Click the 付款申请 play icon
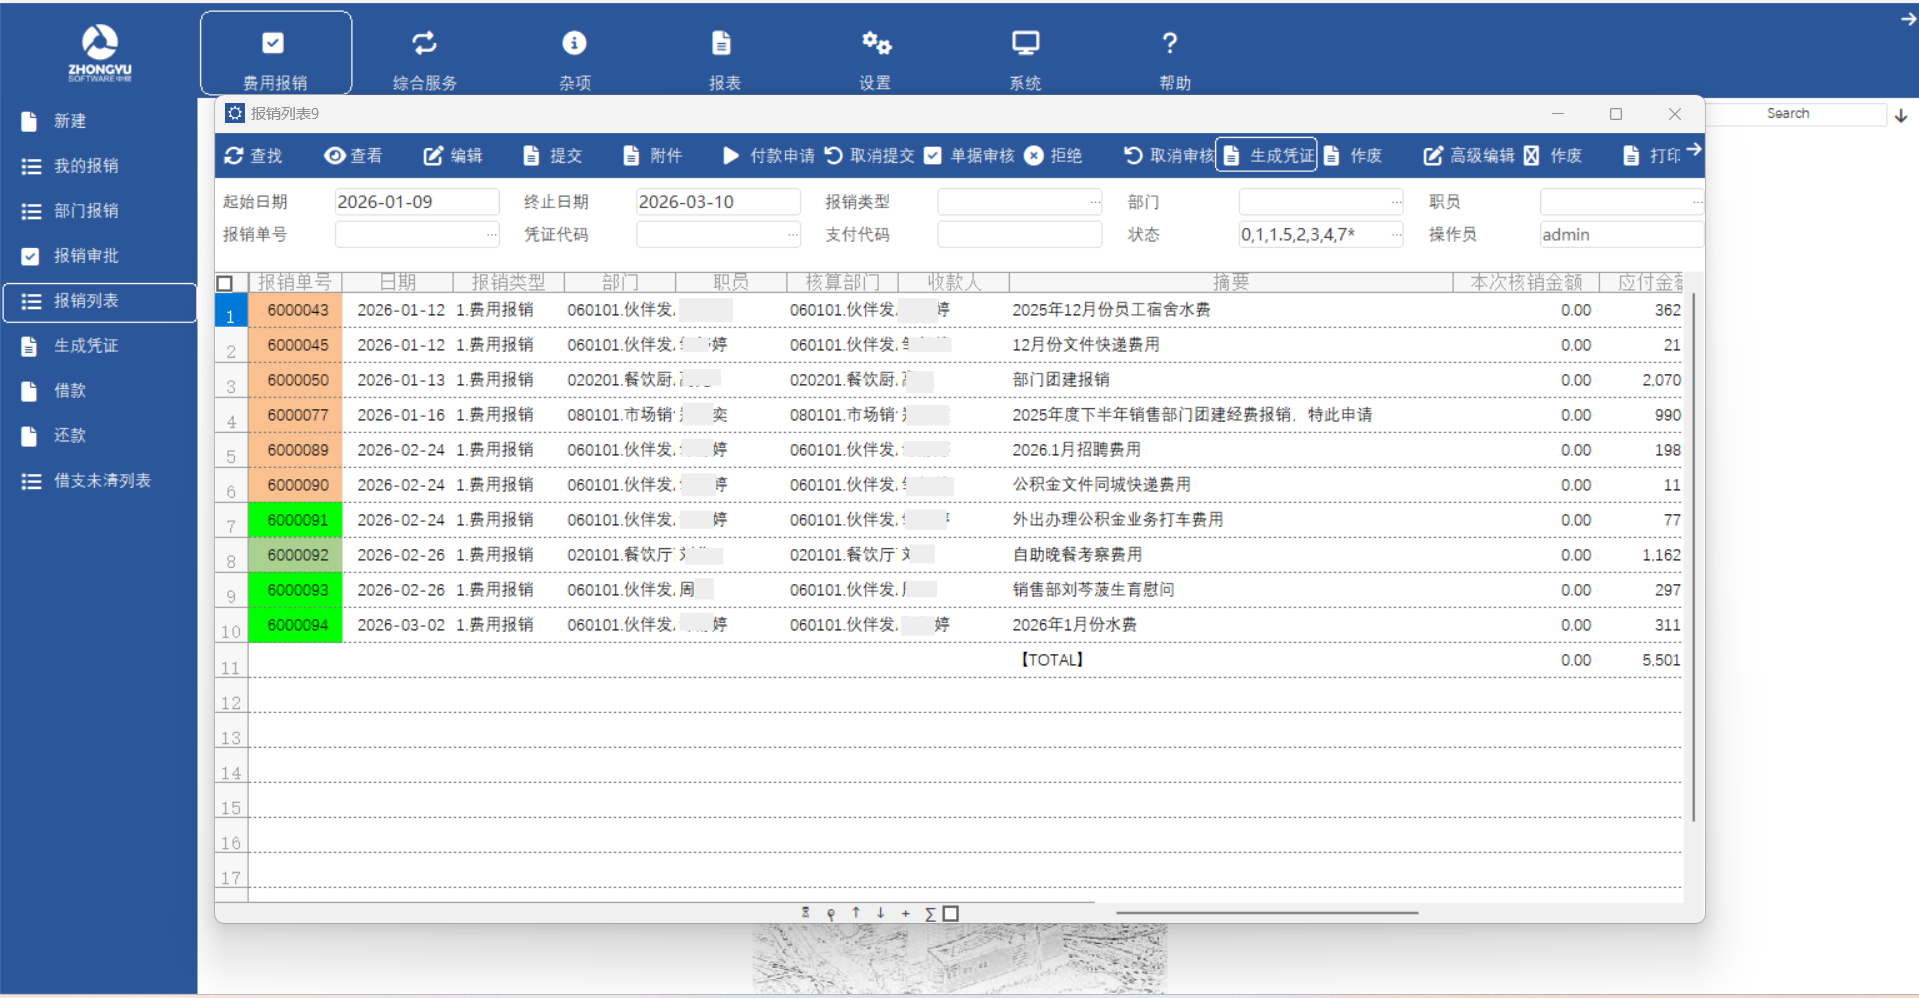The image size is (1919, 998). (x=731, y=156)
